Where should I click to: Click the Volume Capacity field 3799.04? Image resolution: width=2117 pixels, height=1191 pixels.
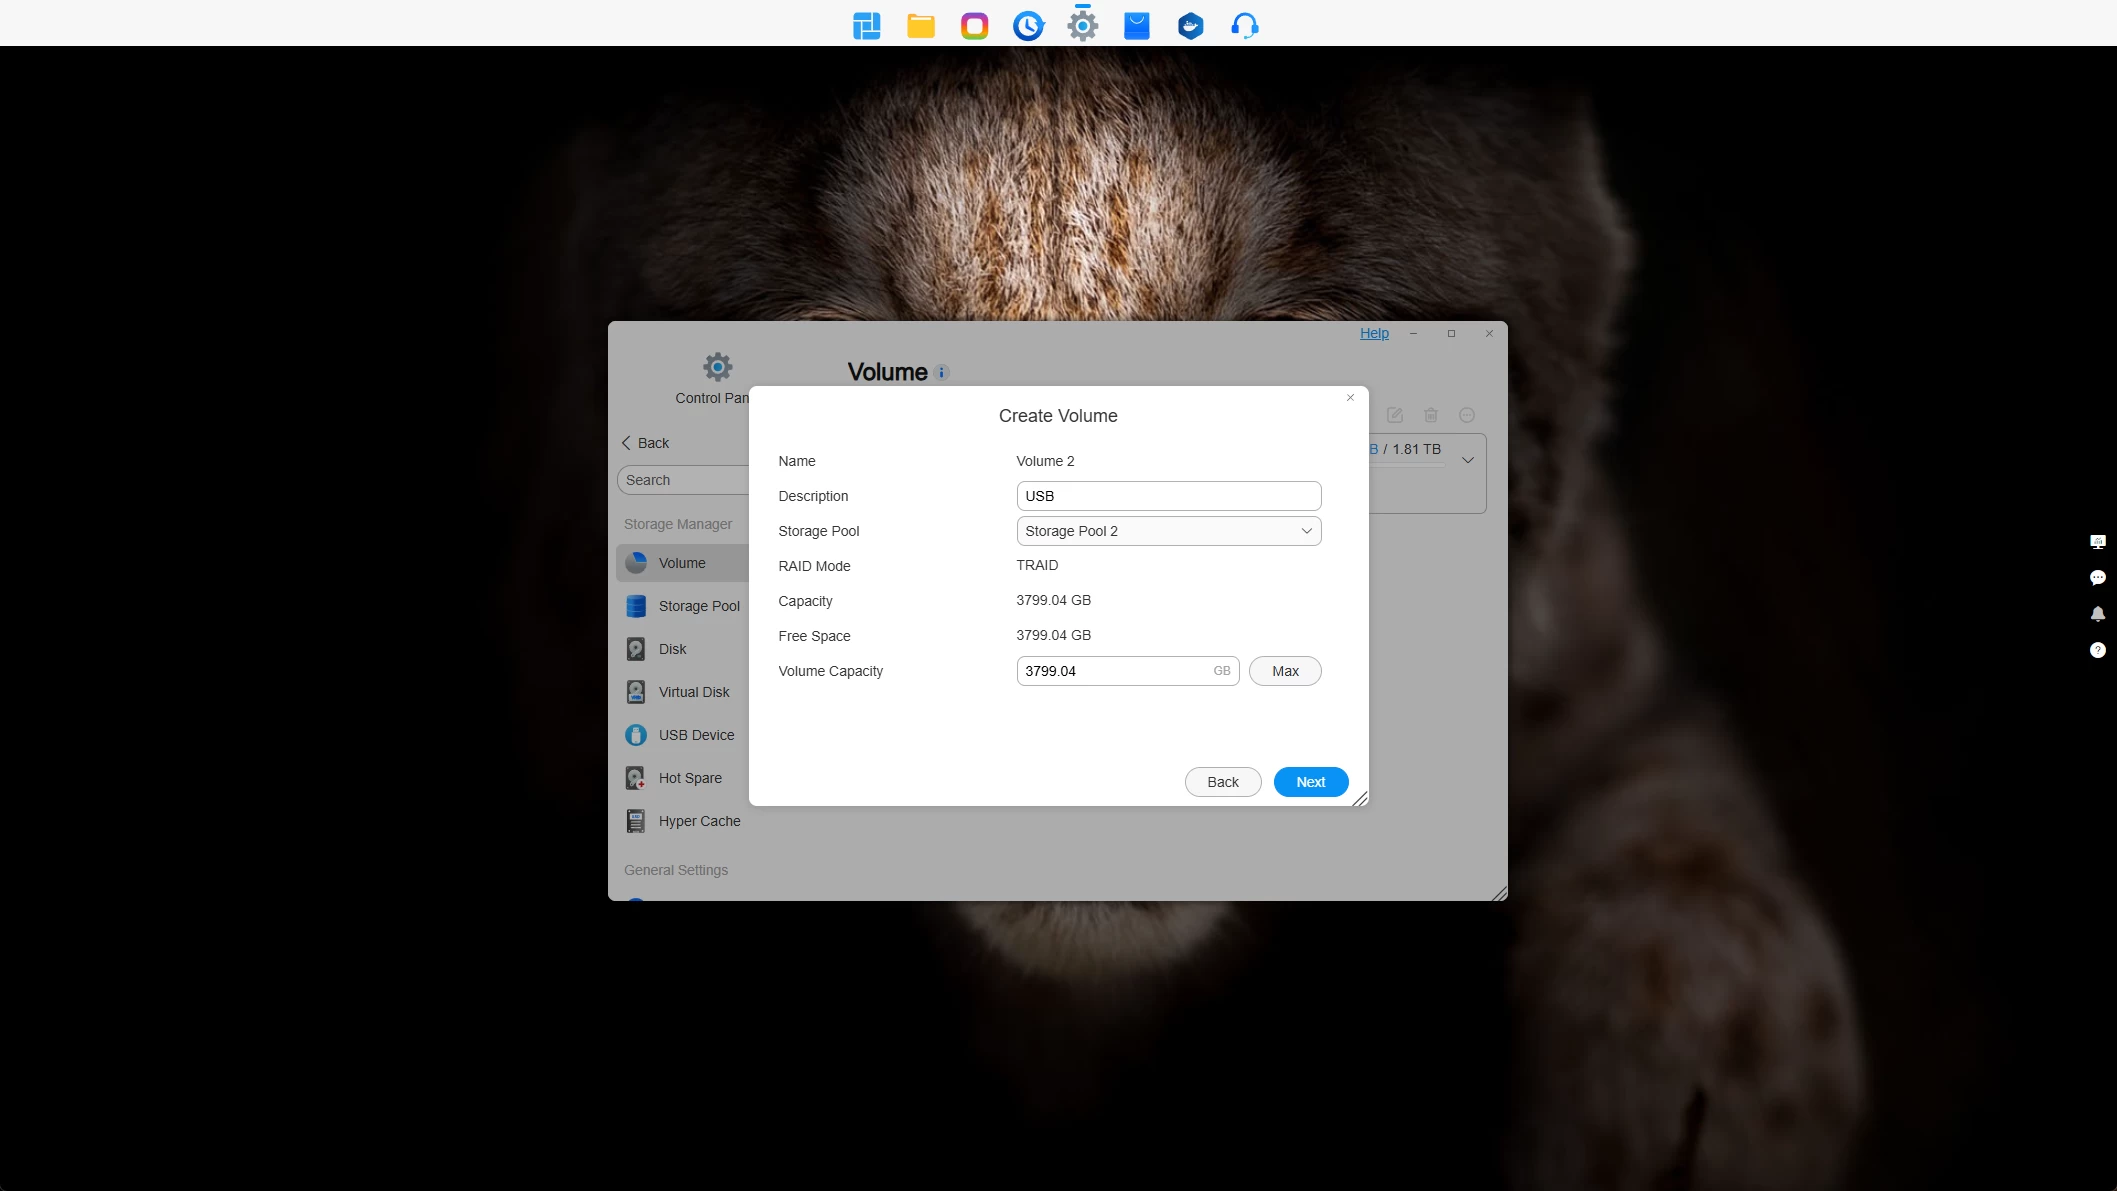[x=1127, y=671]
